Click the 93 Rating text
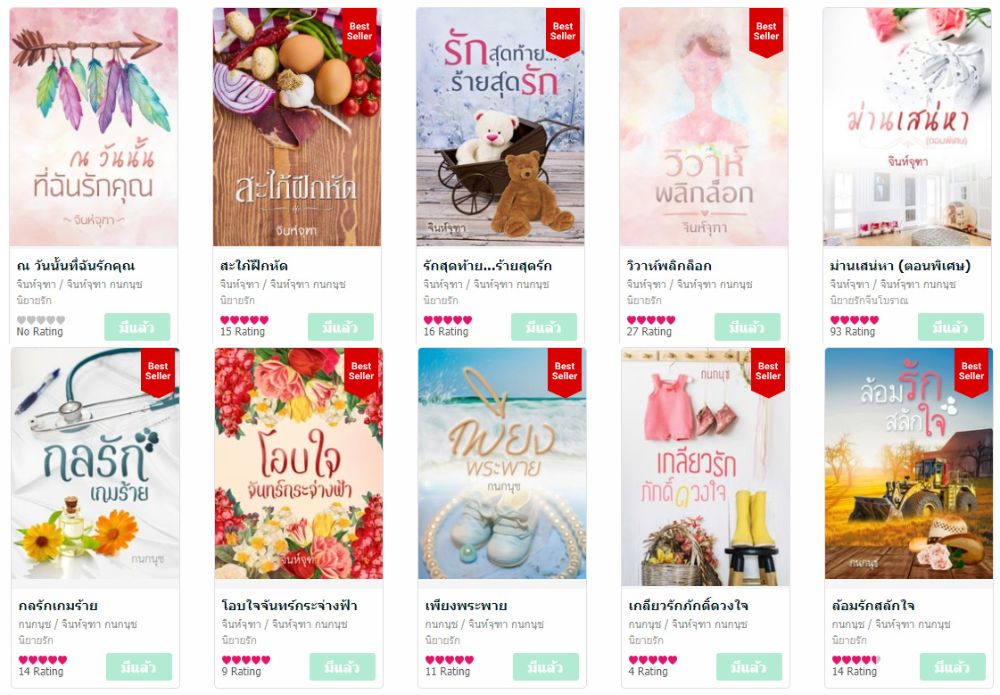The height and width of the screenshot is (695, 1000). 853,332
